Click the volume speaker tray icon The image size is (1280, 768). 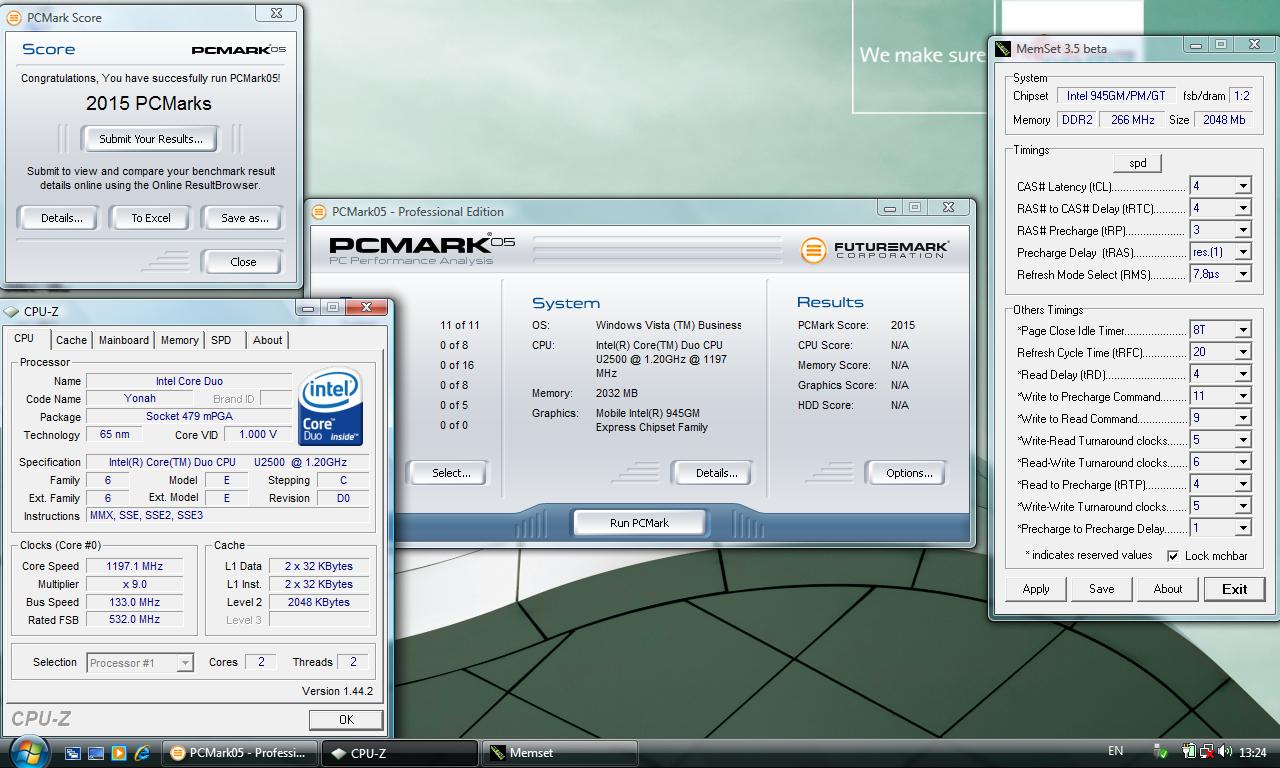pyautogui.click(x=1226, y=752)
